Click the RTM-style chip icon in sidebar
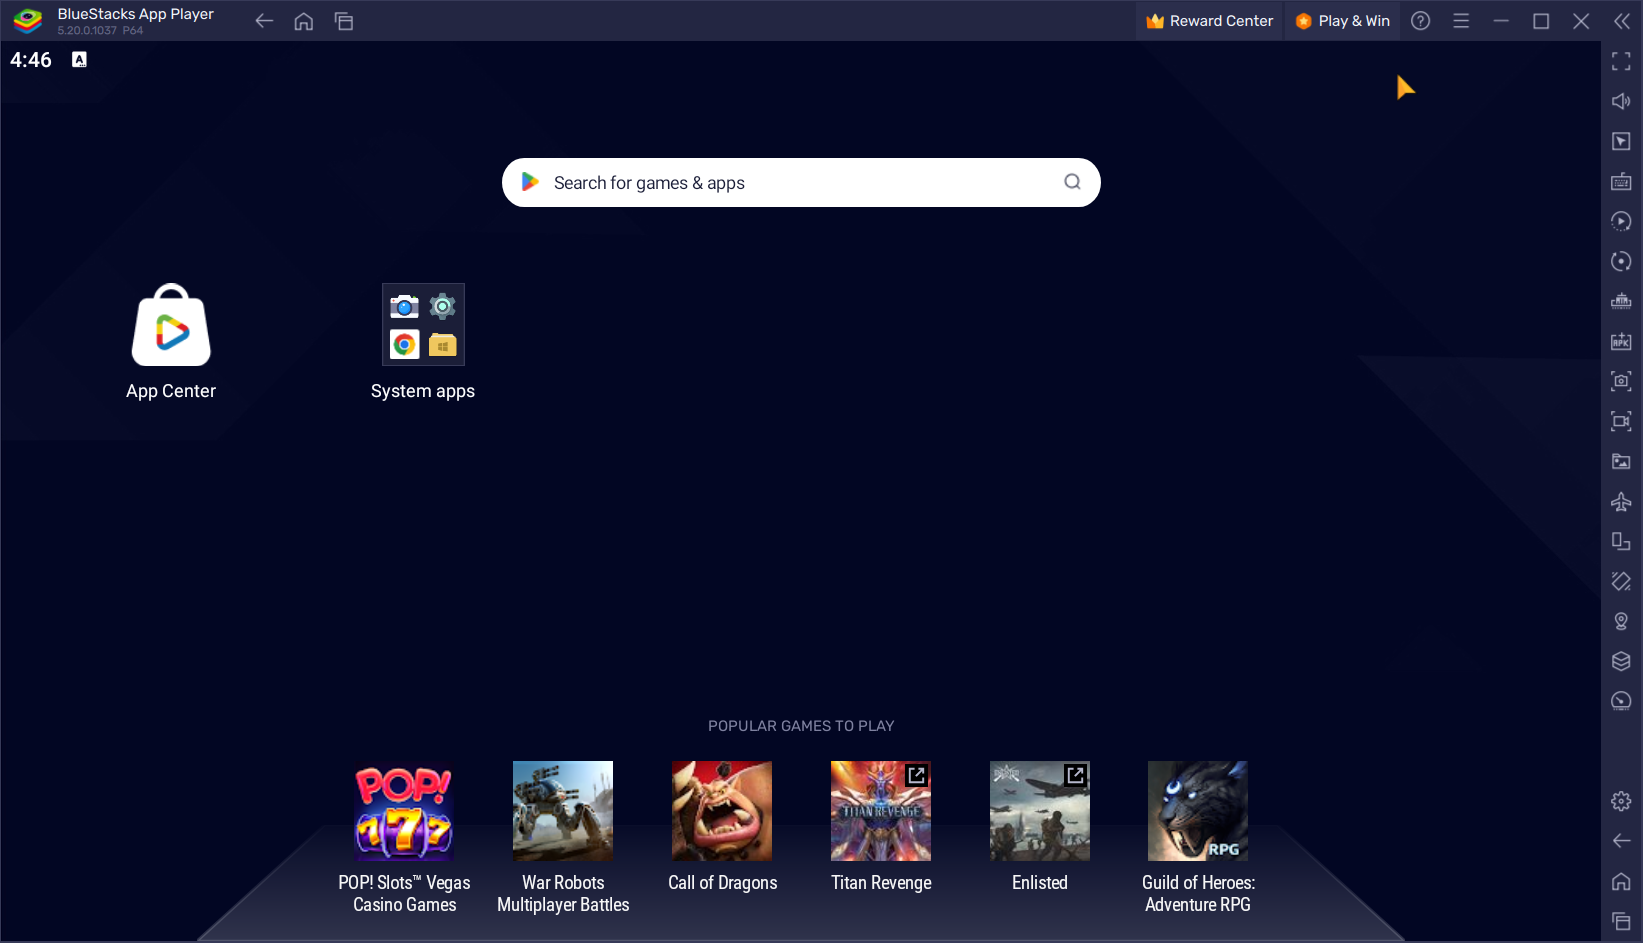 [x=1621, y=301]
